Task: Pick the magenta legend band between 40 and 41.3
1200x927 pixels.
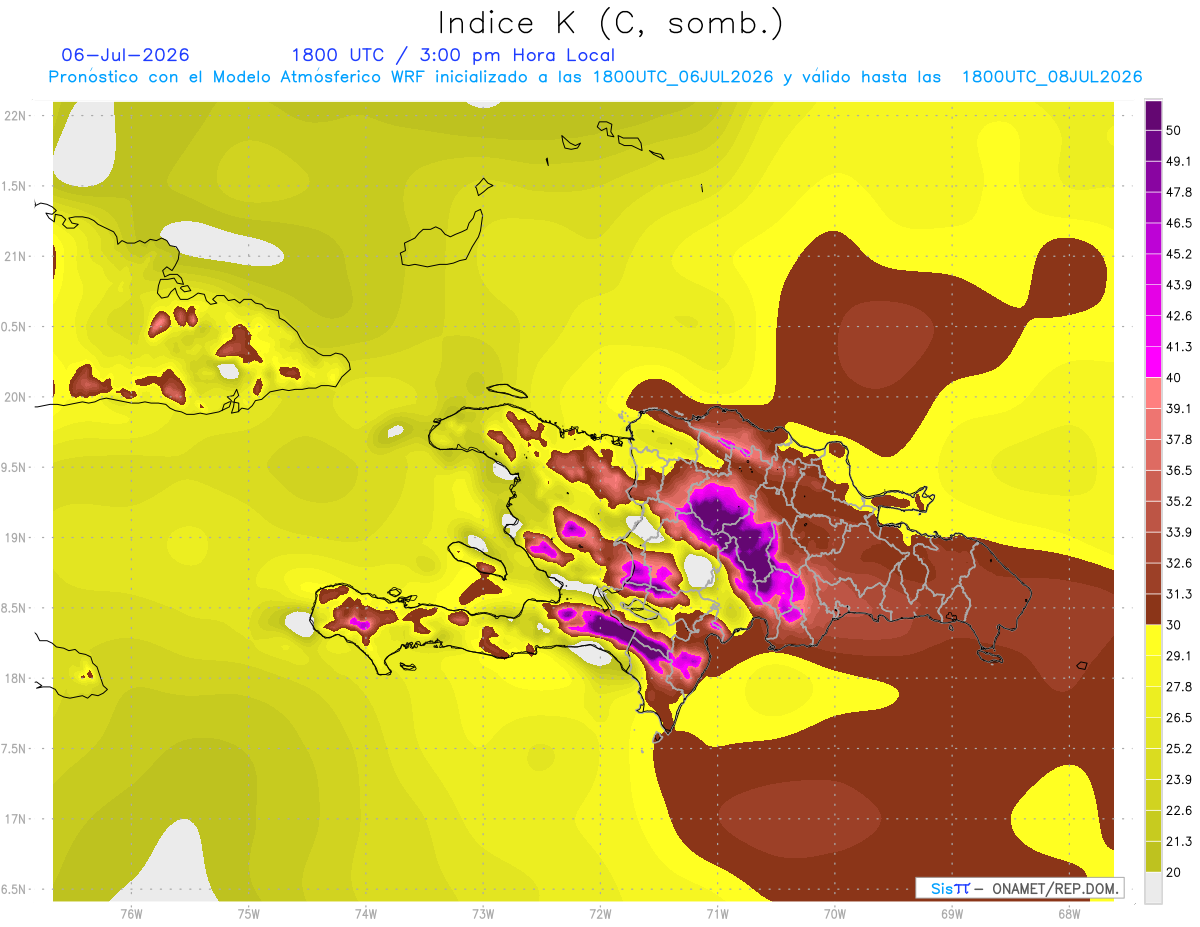Action: tap(1153, 362)
